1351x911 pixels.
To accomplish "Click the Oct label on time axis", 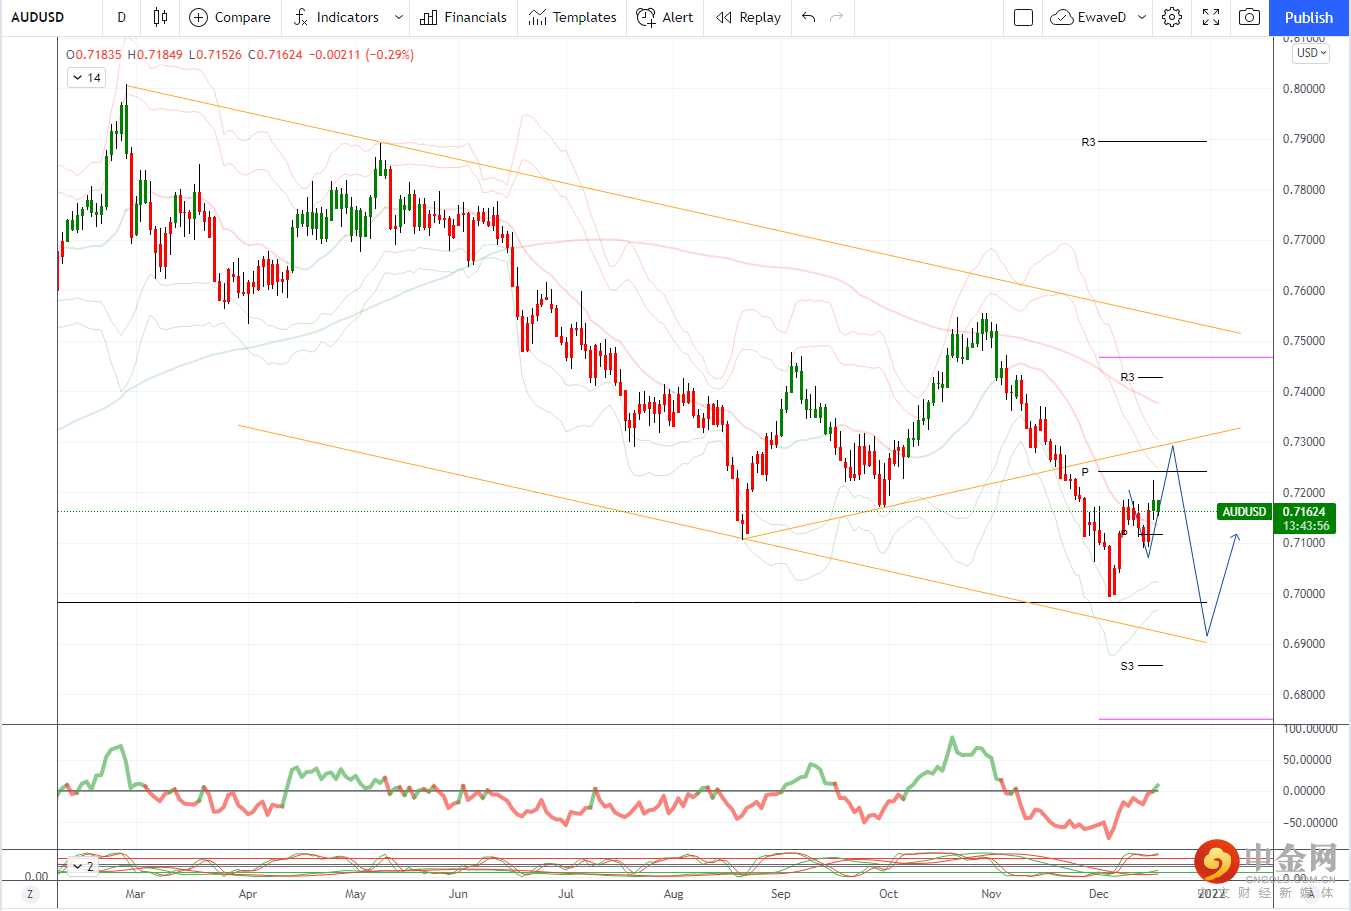I will 888,894.
